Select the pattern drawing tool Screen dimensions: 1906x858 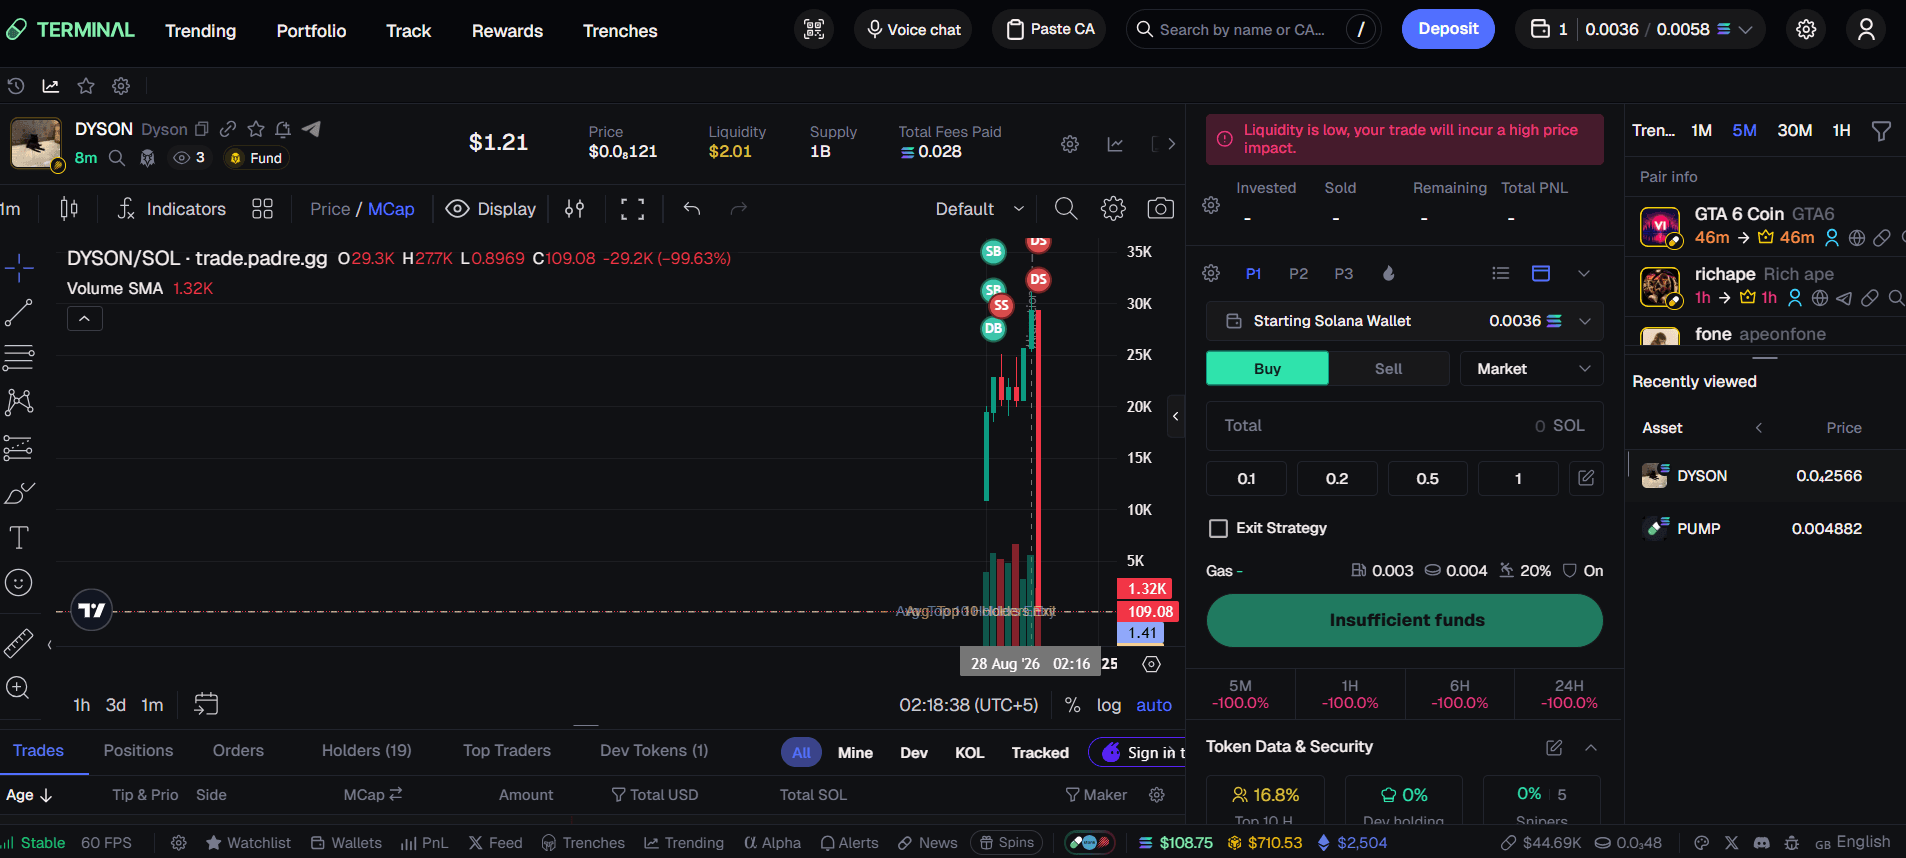[x=19, y=402]
